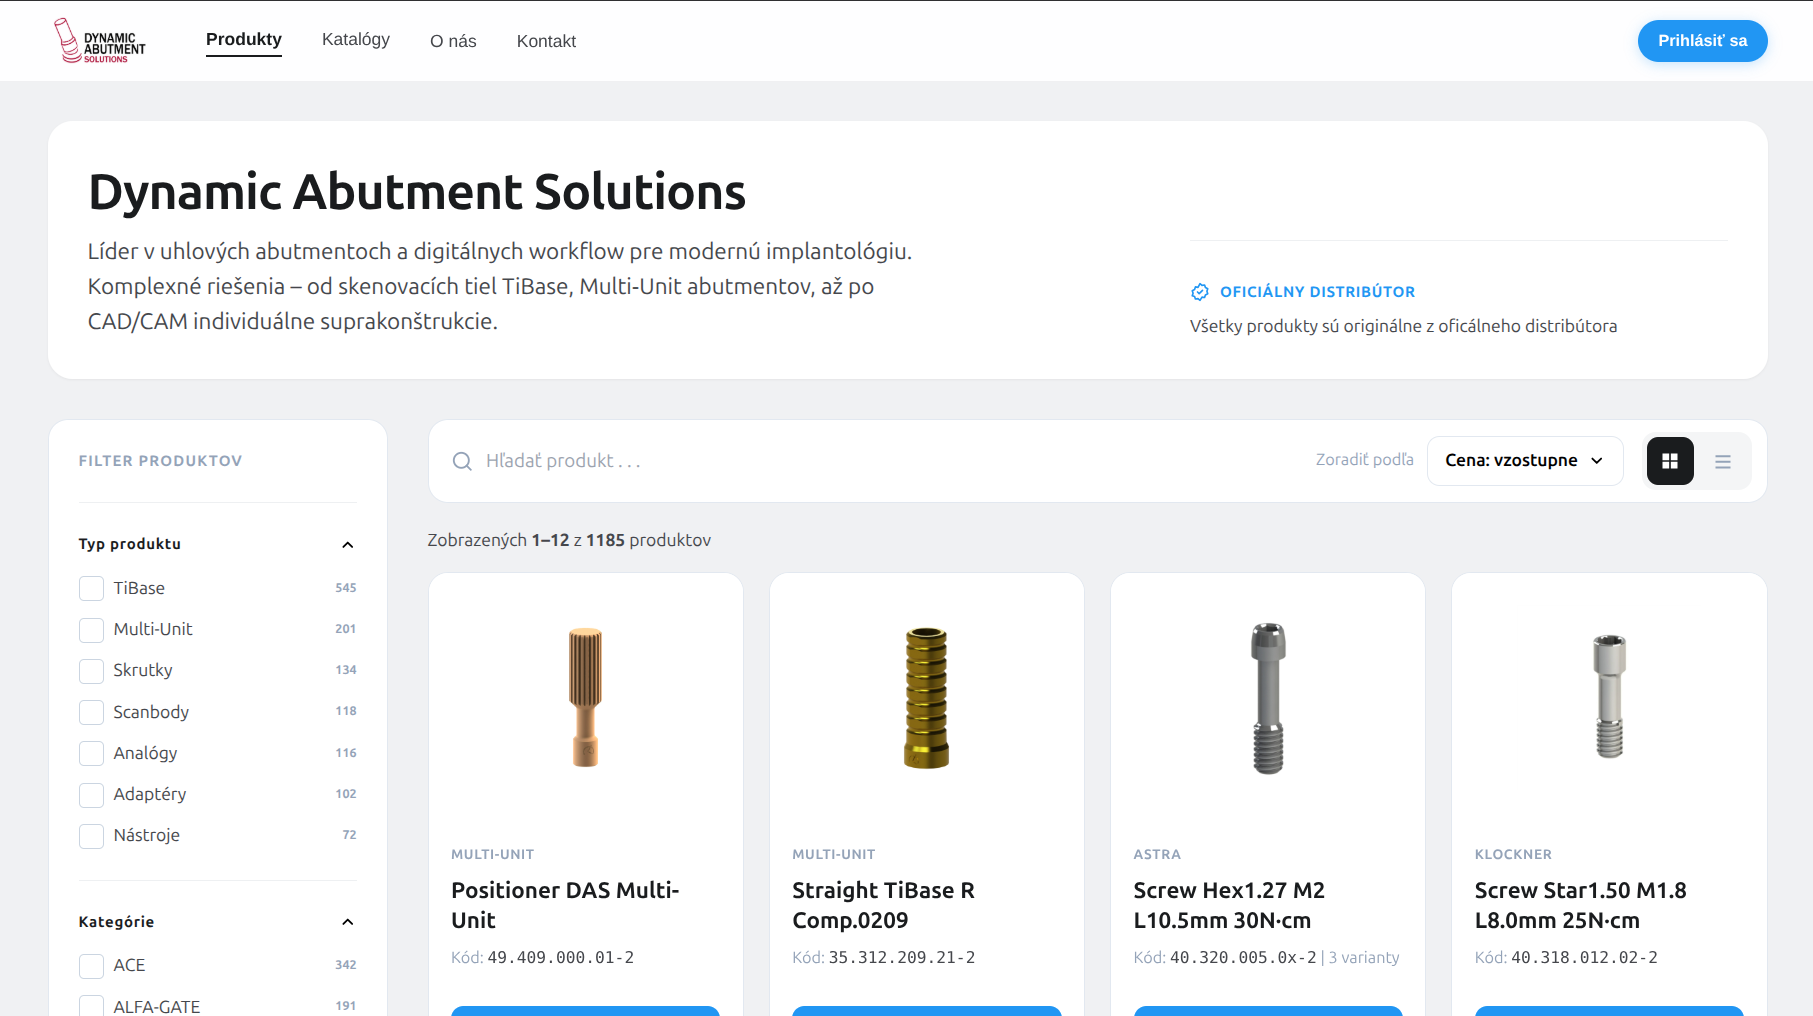Click product code 40.318.012.02-2
The height and width of the screenshot is (1016, 1813).
click(1584, 958)
